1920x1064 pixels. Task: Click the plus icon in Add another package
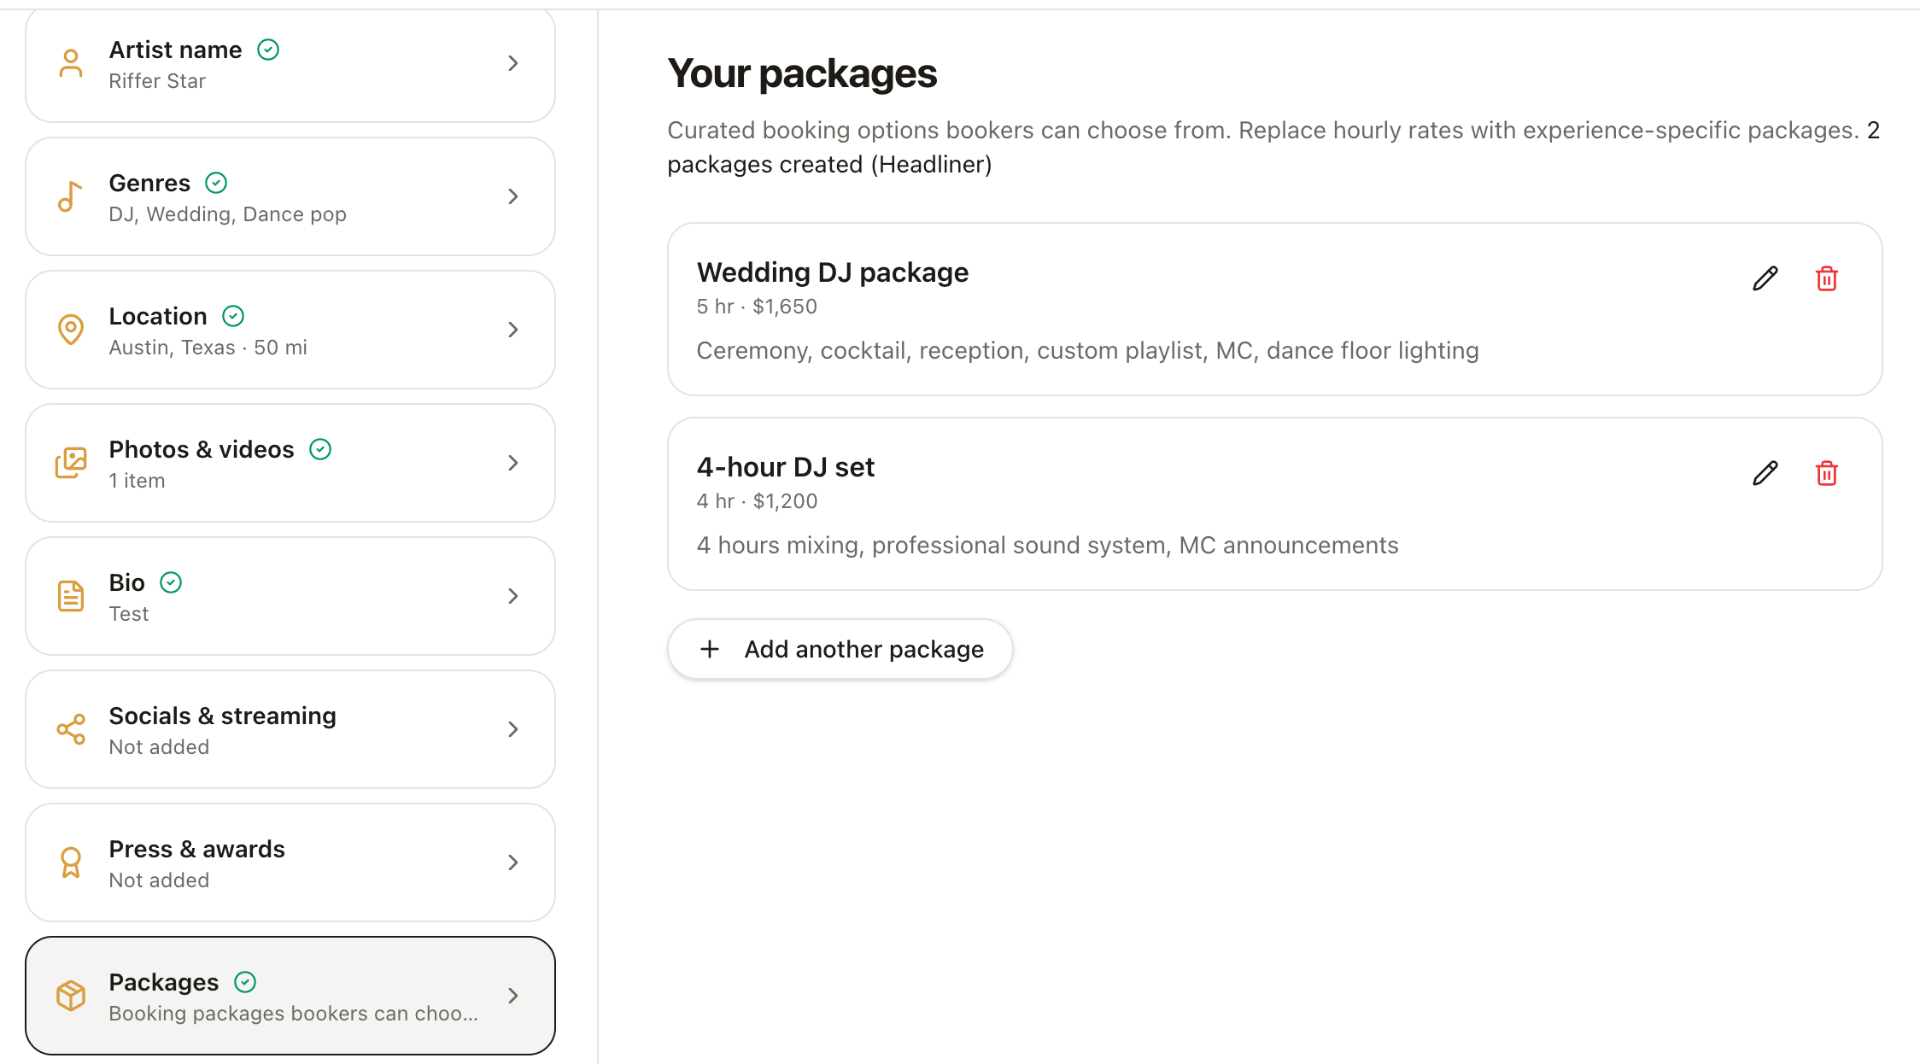pyautogui.click(x=709, y=649)
